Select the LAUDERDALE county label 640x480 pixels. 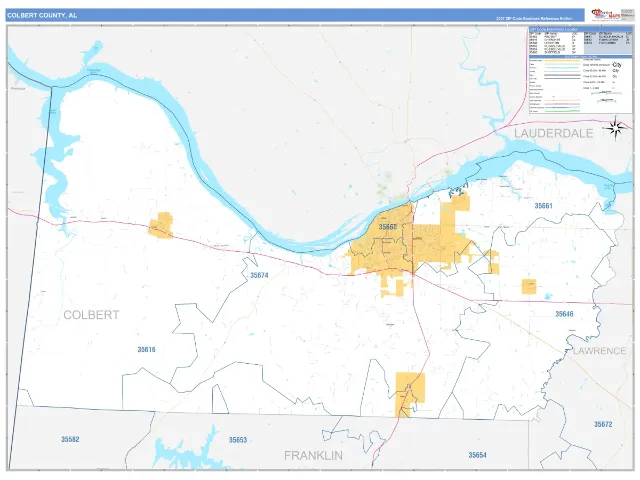coord(553,133)
